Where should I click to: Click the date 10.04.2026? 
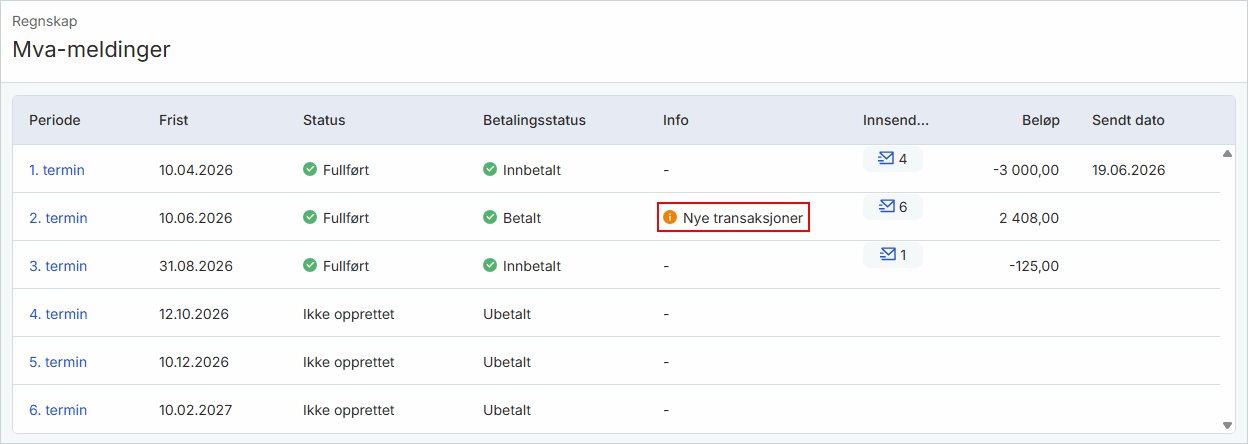196,170
